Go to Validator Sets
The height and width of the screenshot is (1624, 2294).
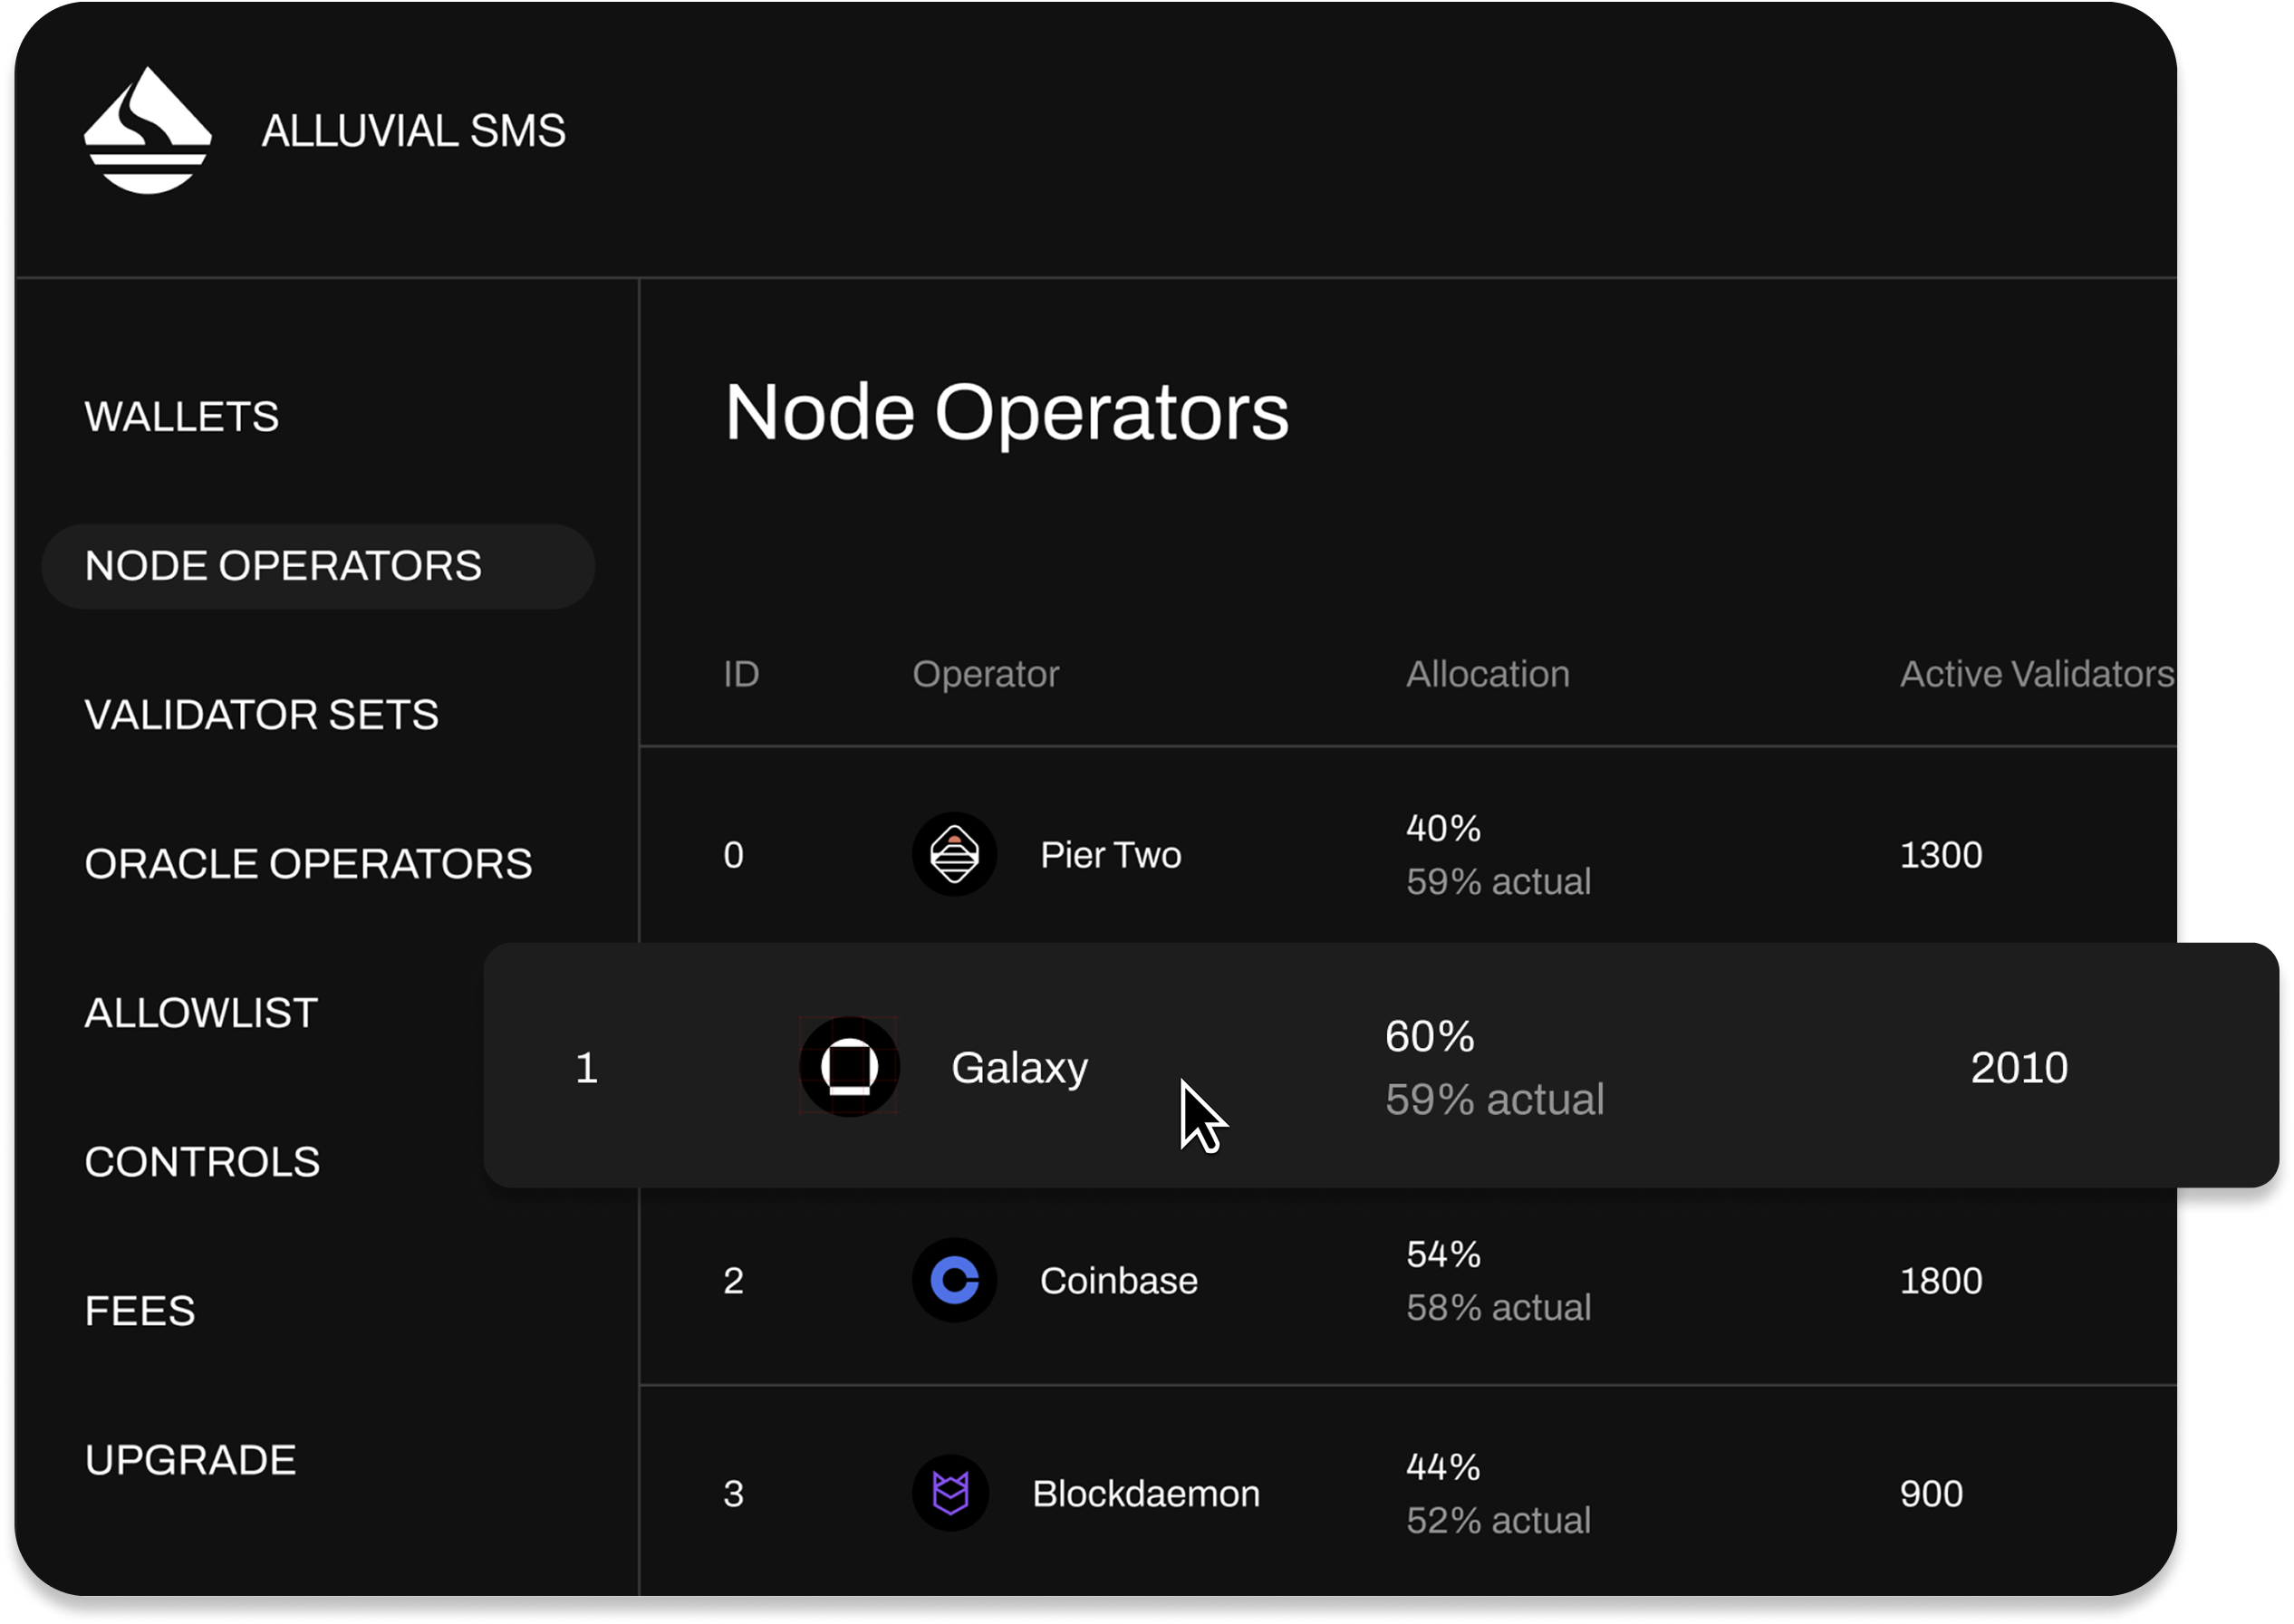coord(261,715)
